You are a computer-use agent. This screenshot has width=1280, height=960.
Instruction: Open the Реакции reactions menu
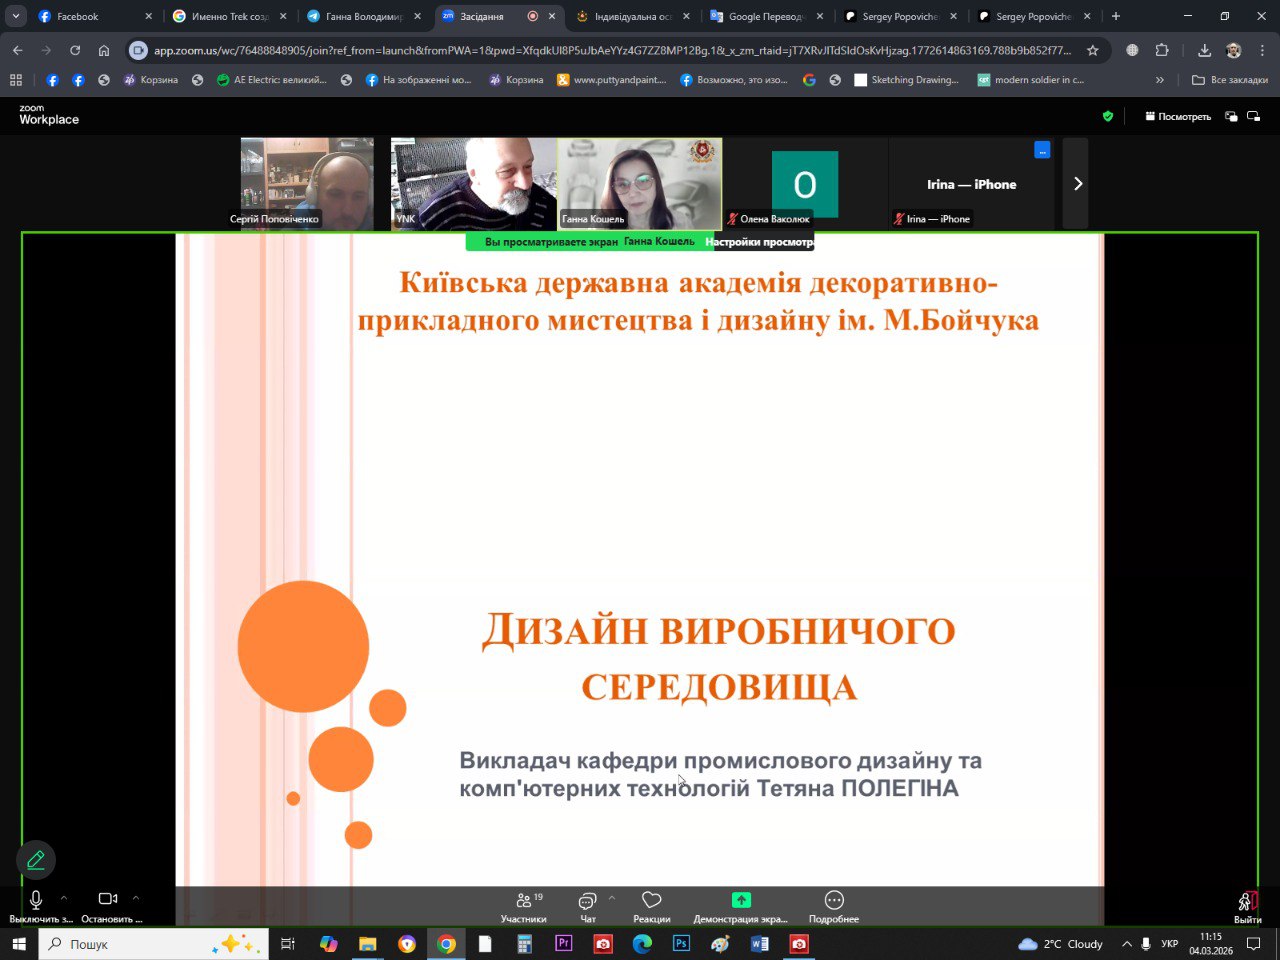[x=651, y=906]
